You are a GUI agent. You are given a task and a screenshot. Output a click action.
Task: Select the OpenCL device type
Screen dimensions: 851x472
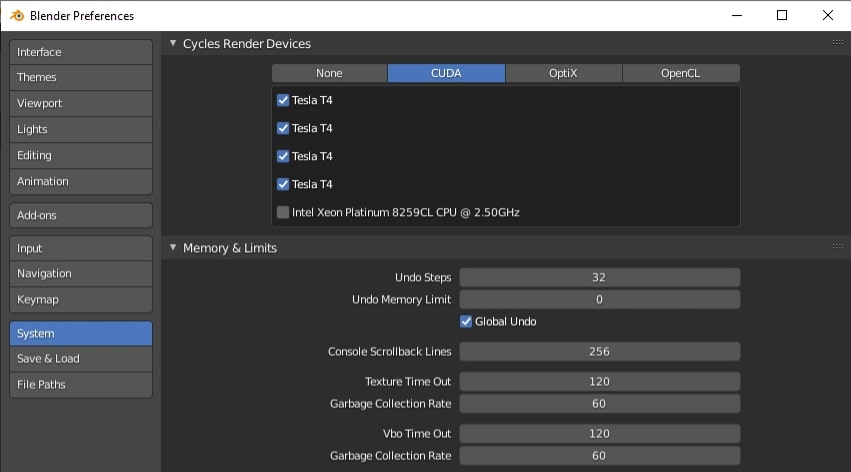click(681, 73)
